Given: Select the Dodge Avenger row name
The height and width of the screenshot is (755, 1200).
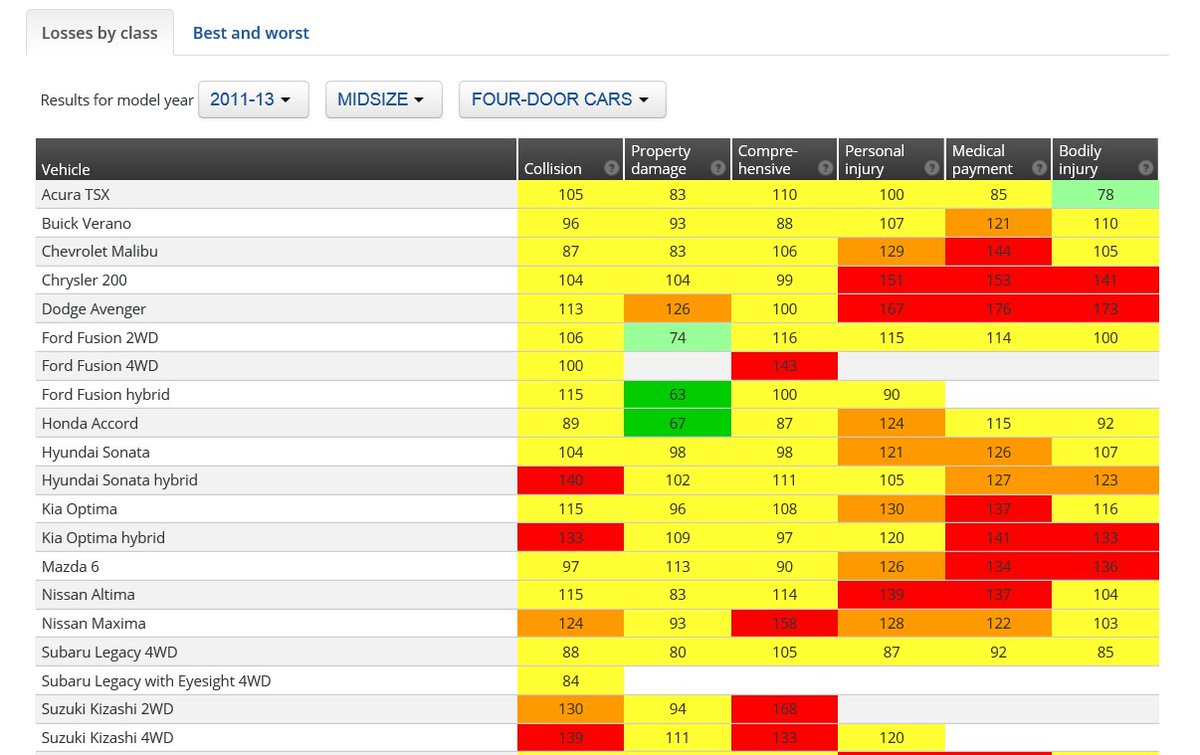Looking at the screenshot, I should (94, 309).
